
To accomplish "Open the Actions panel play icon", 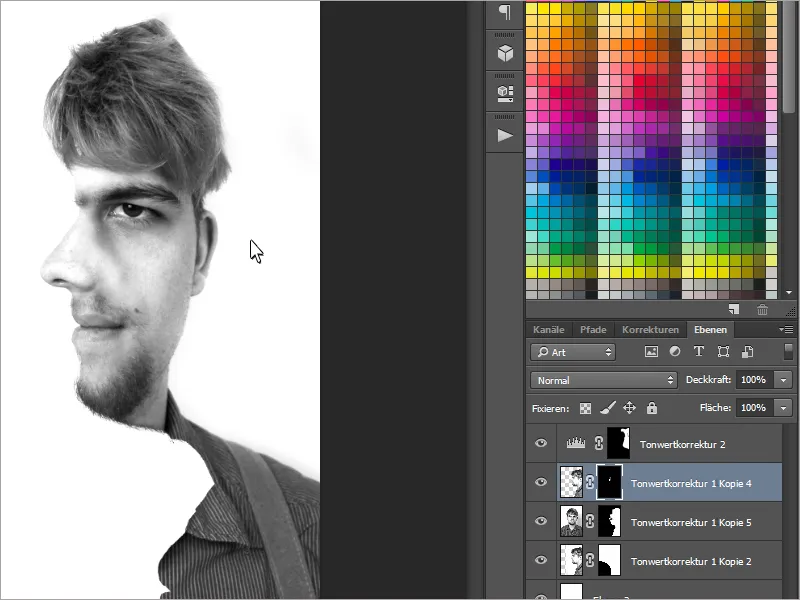I will pos(505,135).
